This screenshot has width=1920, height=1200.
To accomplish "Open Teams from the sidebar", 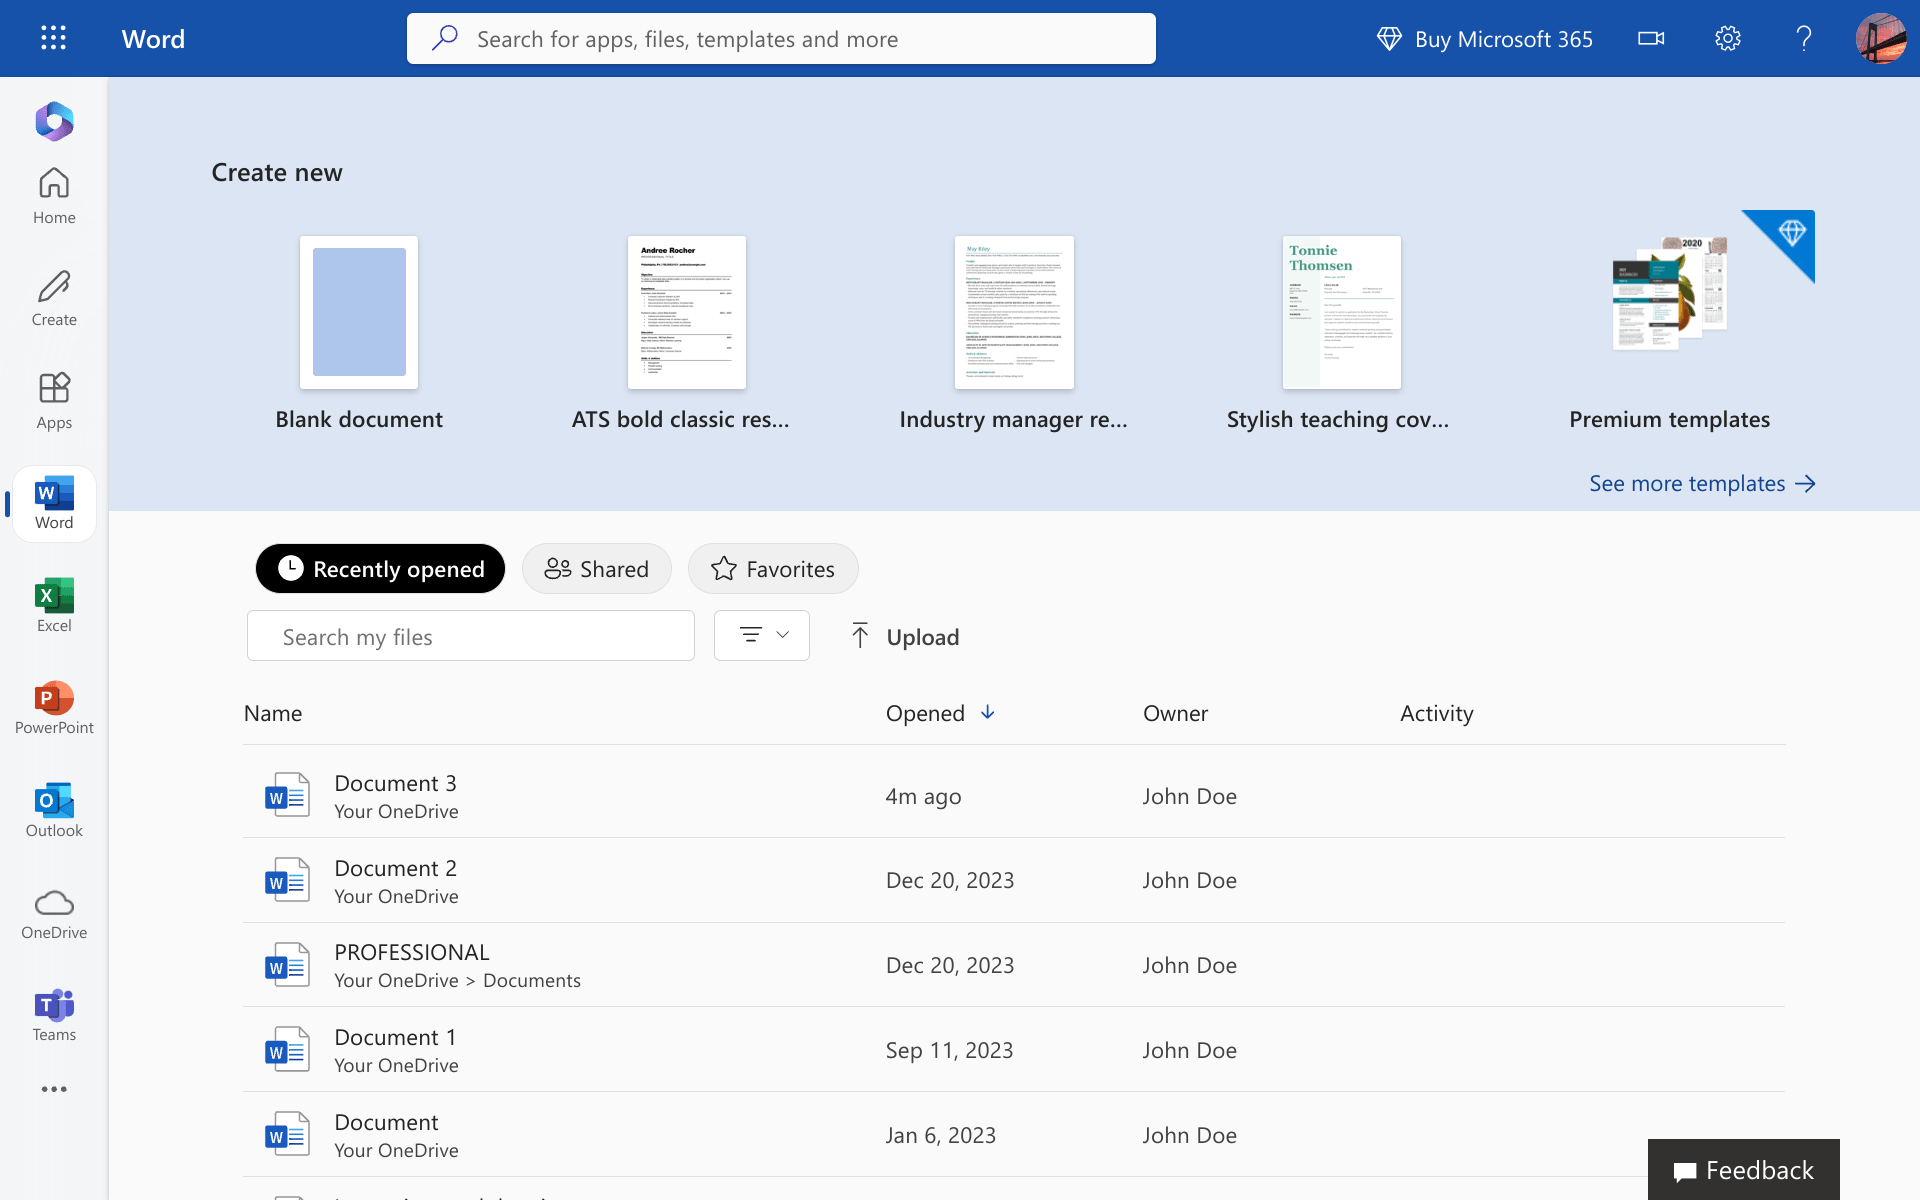I will [x=53, y=1013].
